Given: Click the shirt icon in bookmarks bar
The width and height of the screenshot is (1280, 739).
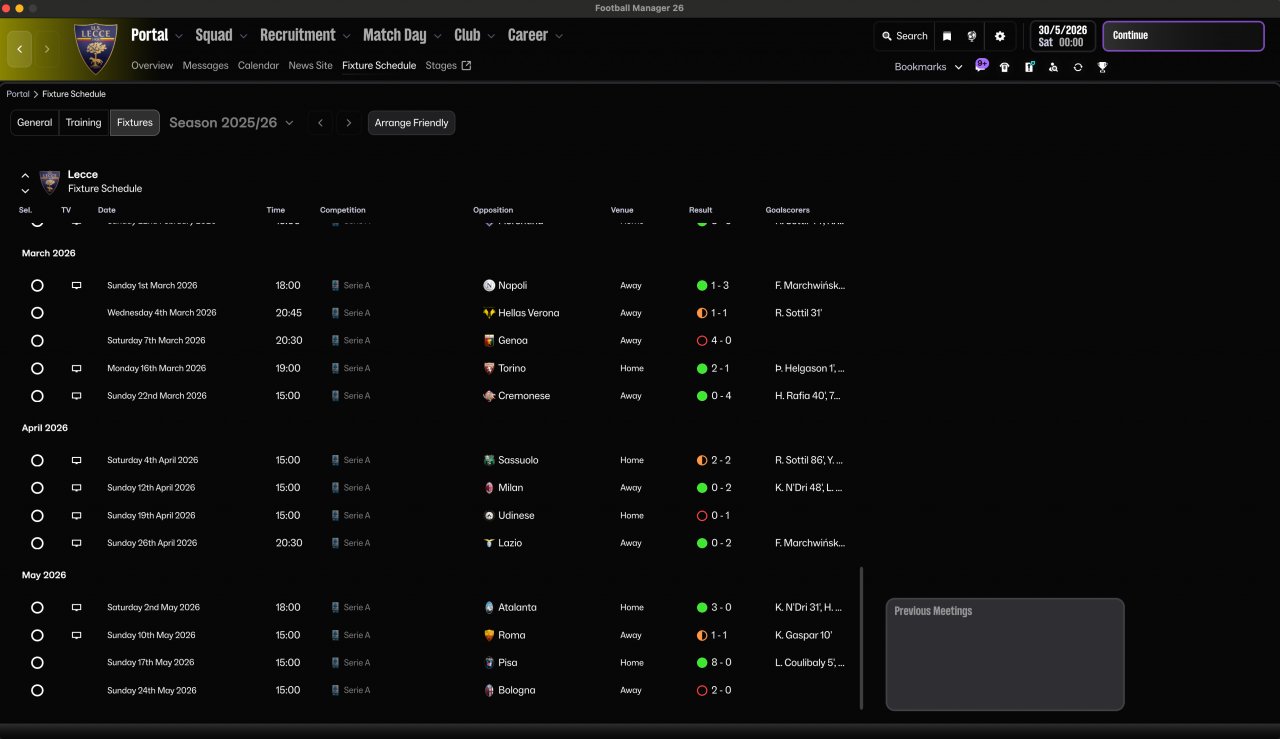Looking at the screenshot, I should (1004, 67).
